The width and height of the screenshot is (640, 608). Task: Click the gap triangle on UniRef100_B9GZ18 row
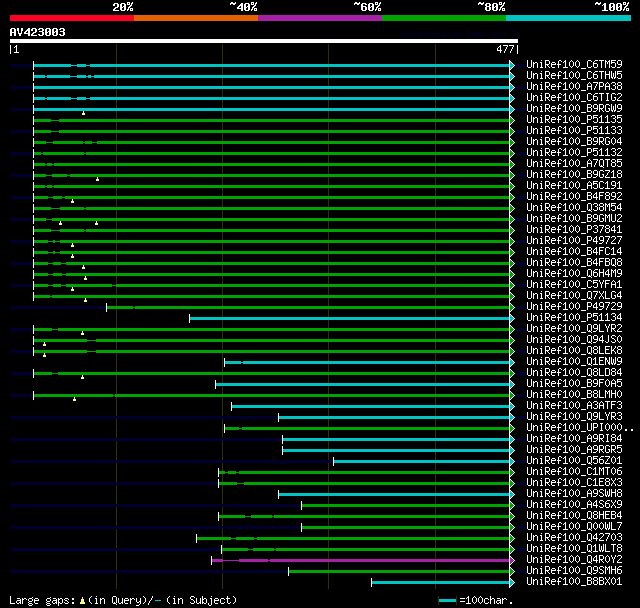(x=98, y=179)
